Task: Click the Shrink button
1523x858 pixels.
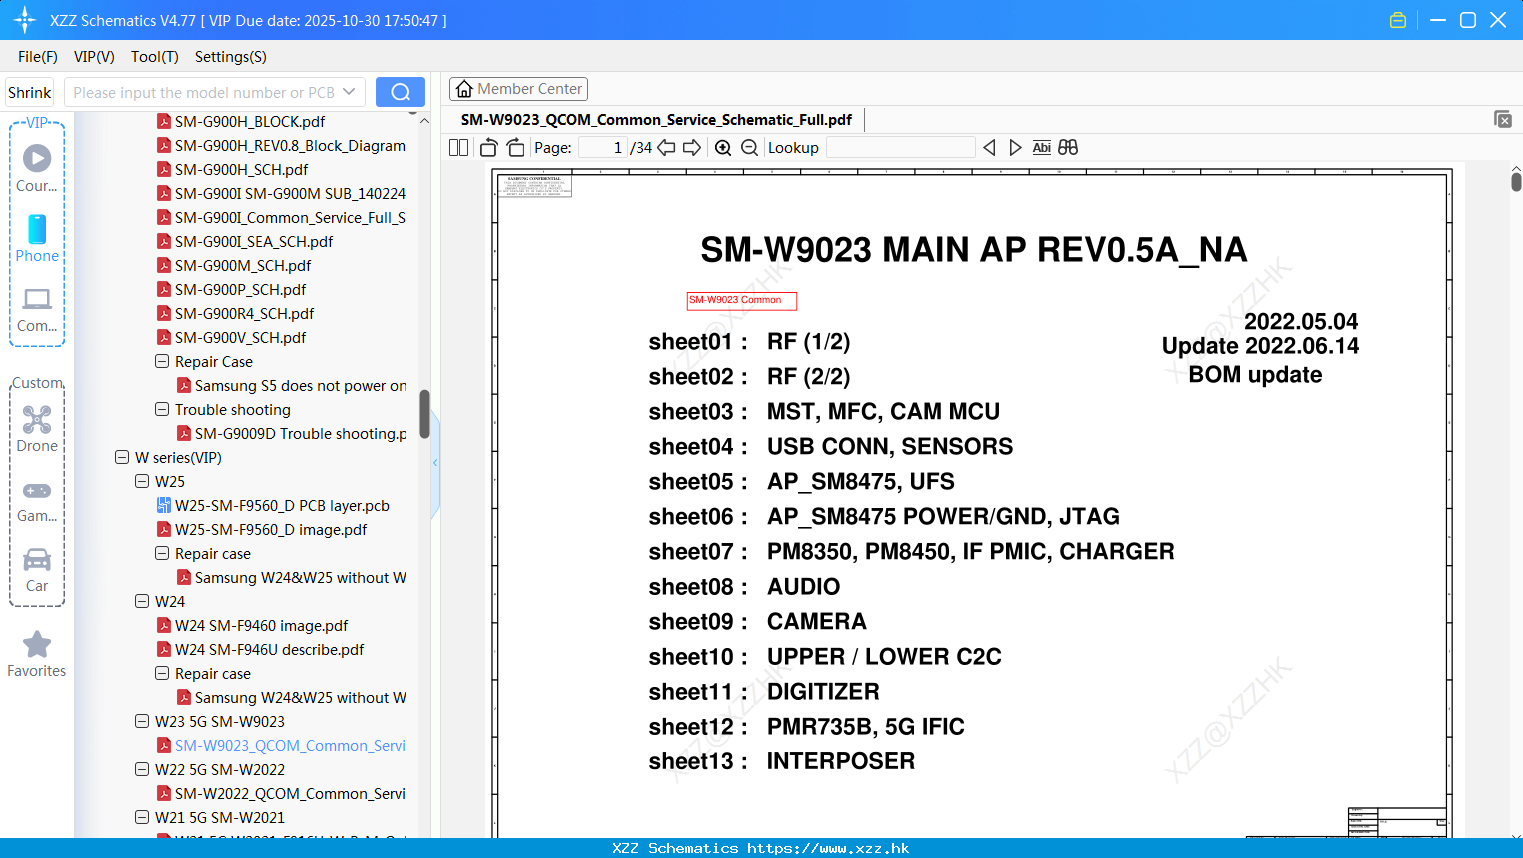Action: [x=30, y=92]
